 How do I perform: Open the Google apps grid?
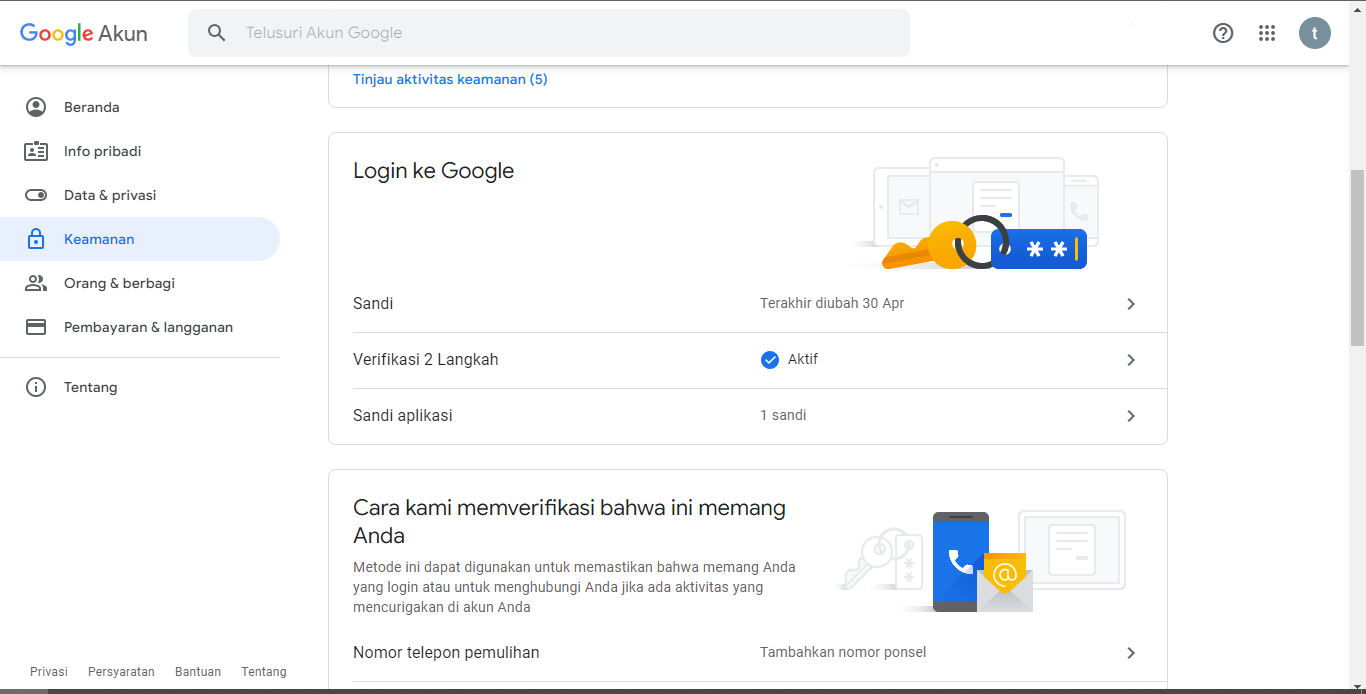click(x=1267, y=33)
